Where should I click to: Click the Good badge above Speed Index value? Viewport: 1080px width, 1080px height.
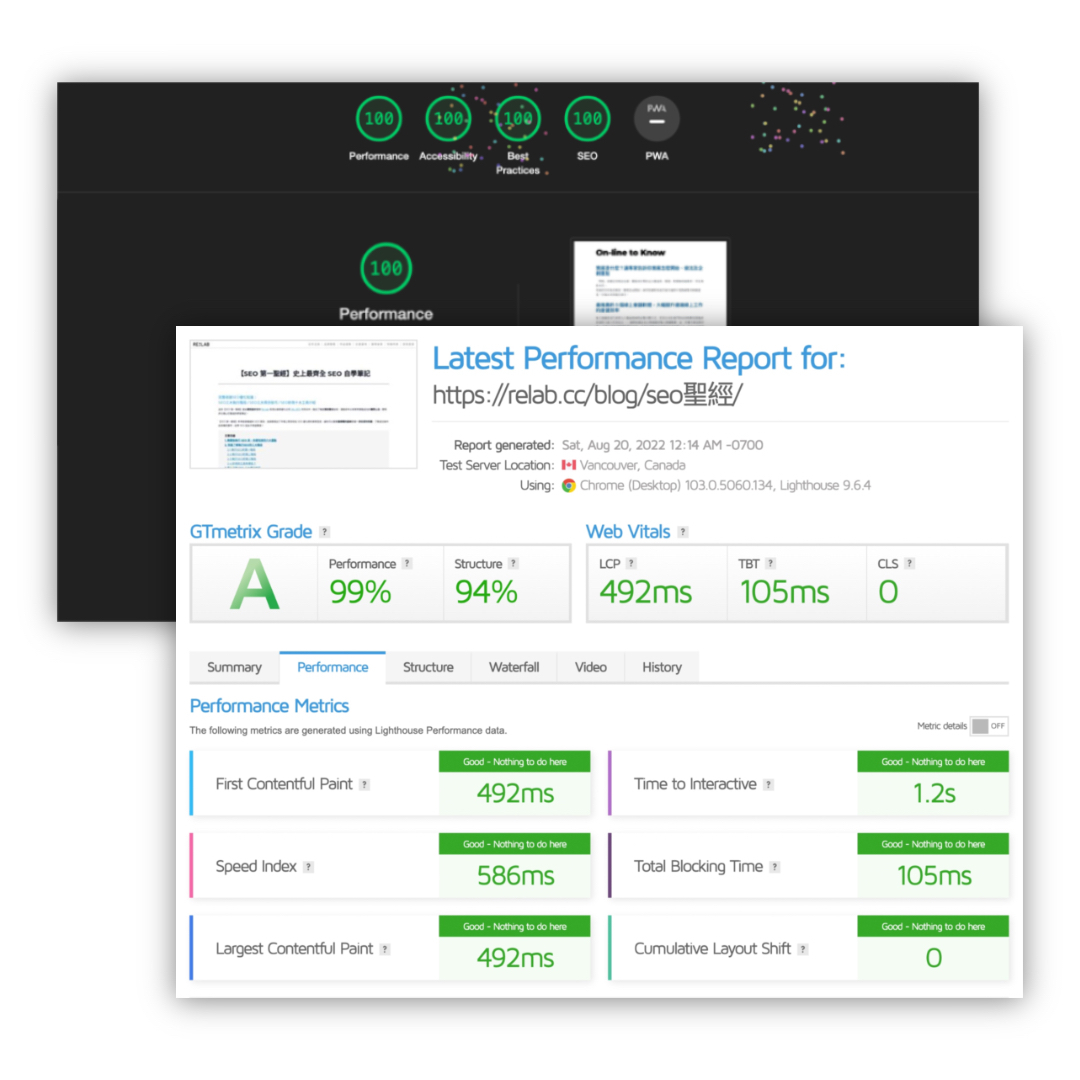[x=515, y=844]
